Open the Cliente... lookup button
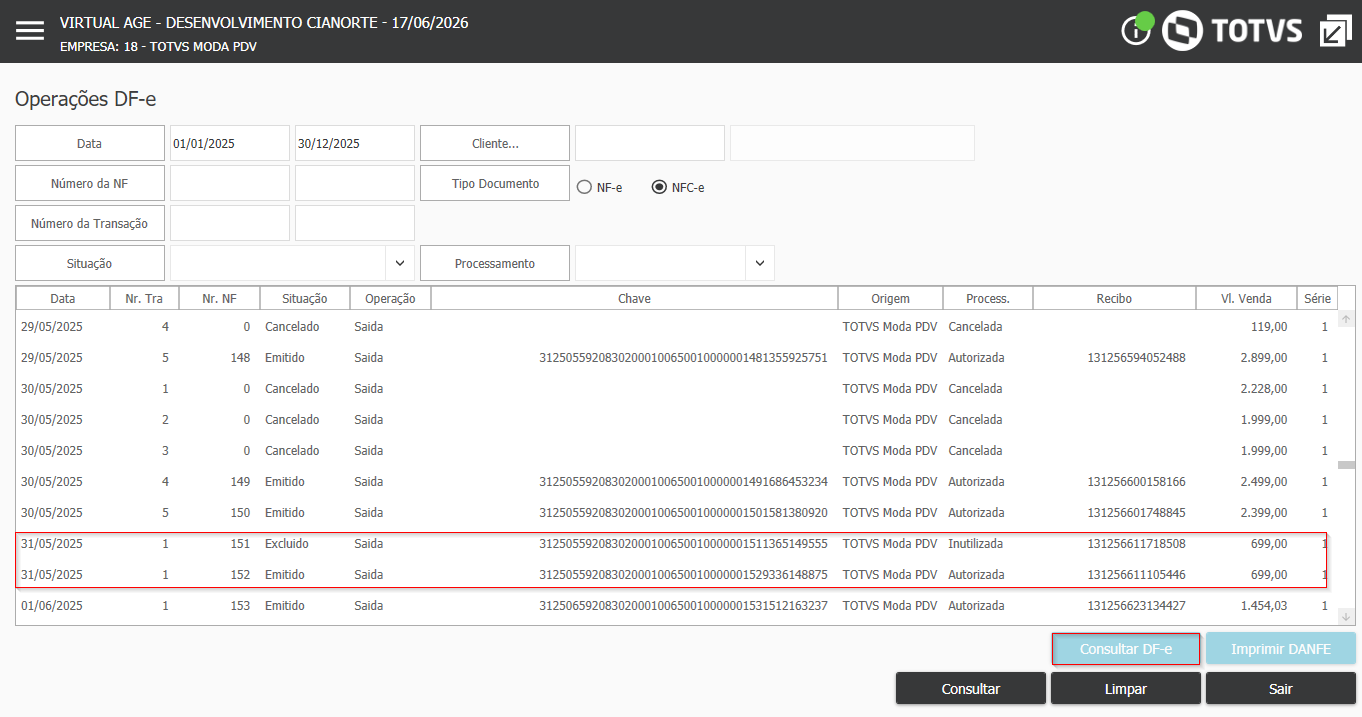Image resolution: width=1362 pixels, height=717 pixels. pyautogui.click(x=495, y=143)
